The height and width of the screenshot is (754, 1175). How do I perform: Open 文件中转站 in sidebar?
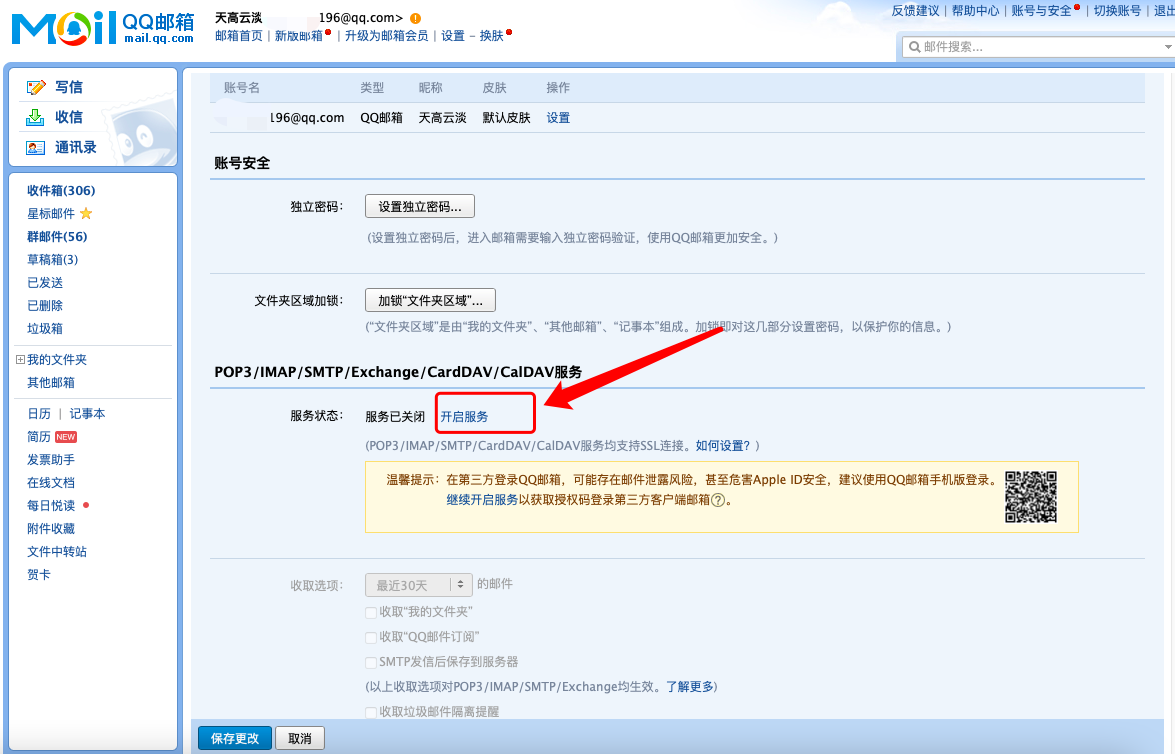[57, 552]
